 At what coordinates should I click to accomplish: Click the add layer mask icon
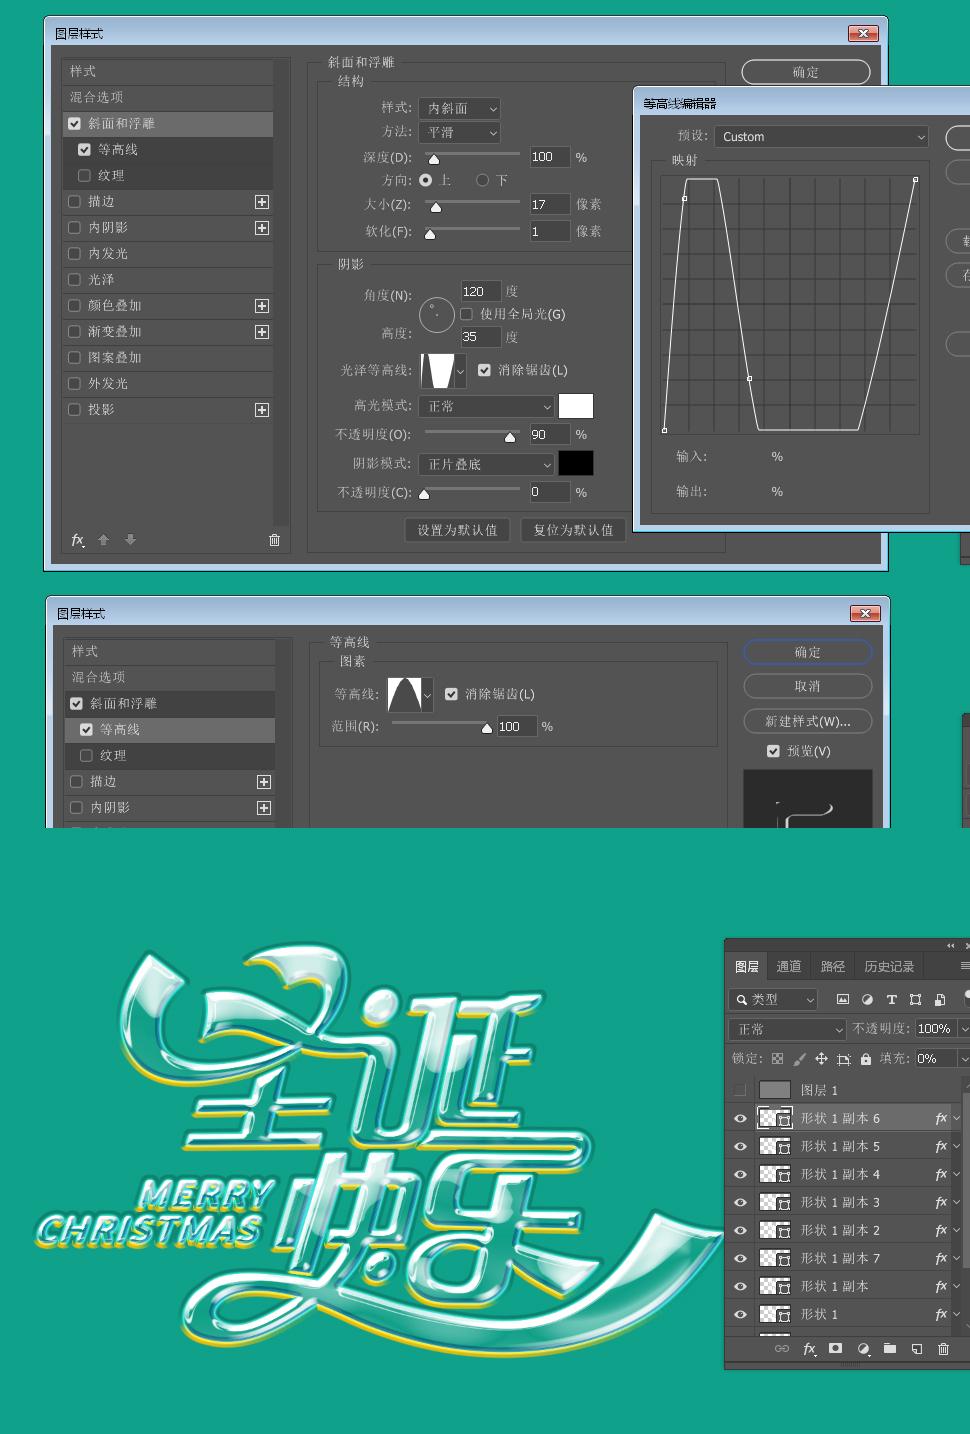click(x=836, y=1349)
